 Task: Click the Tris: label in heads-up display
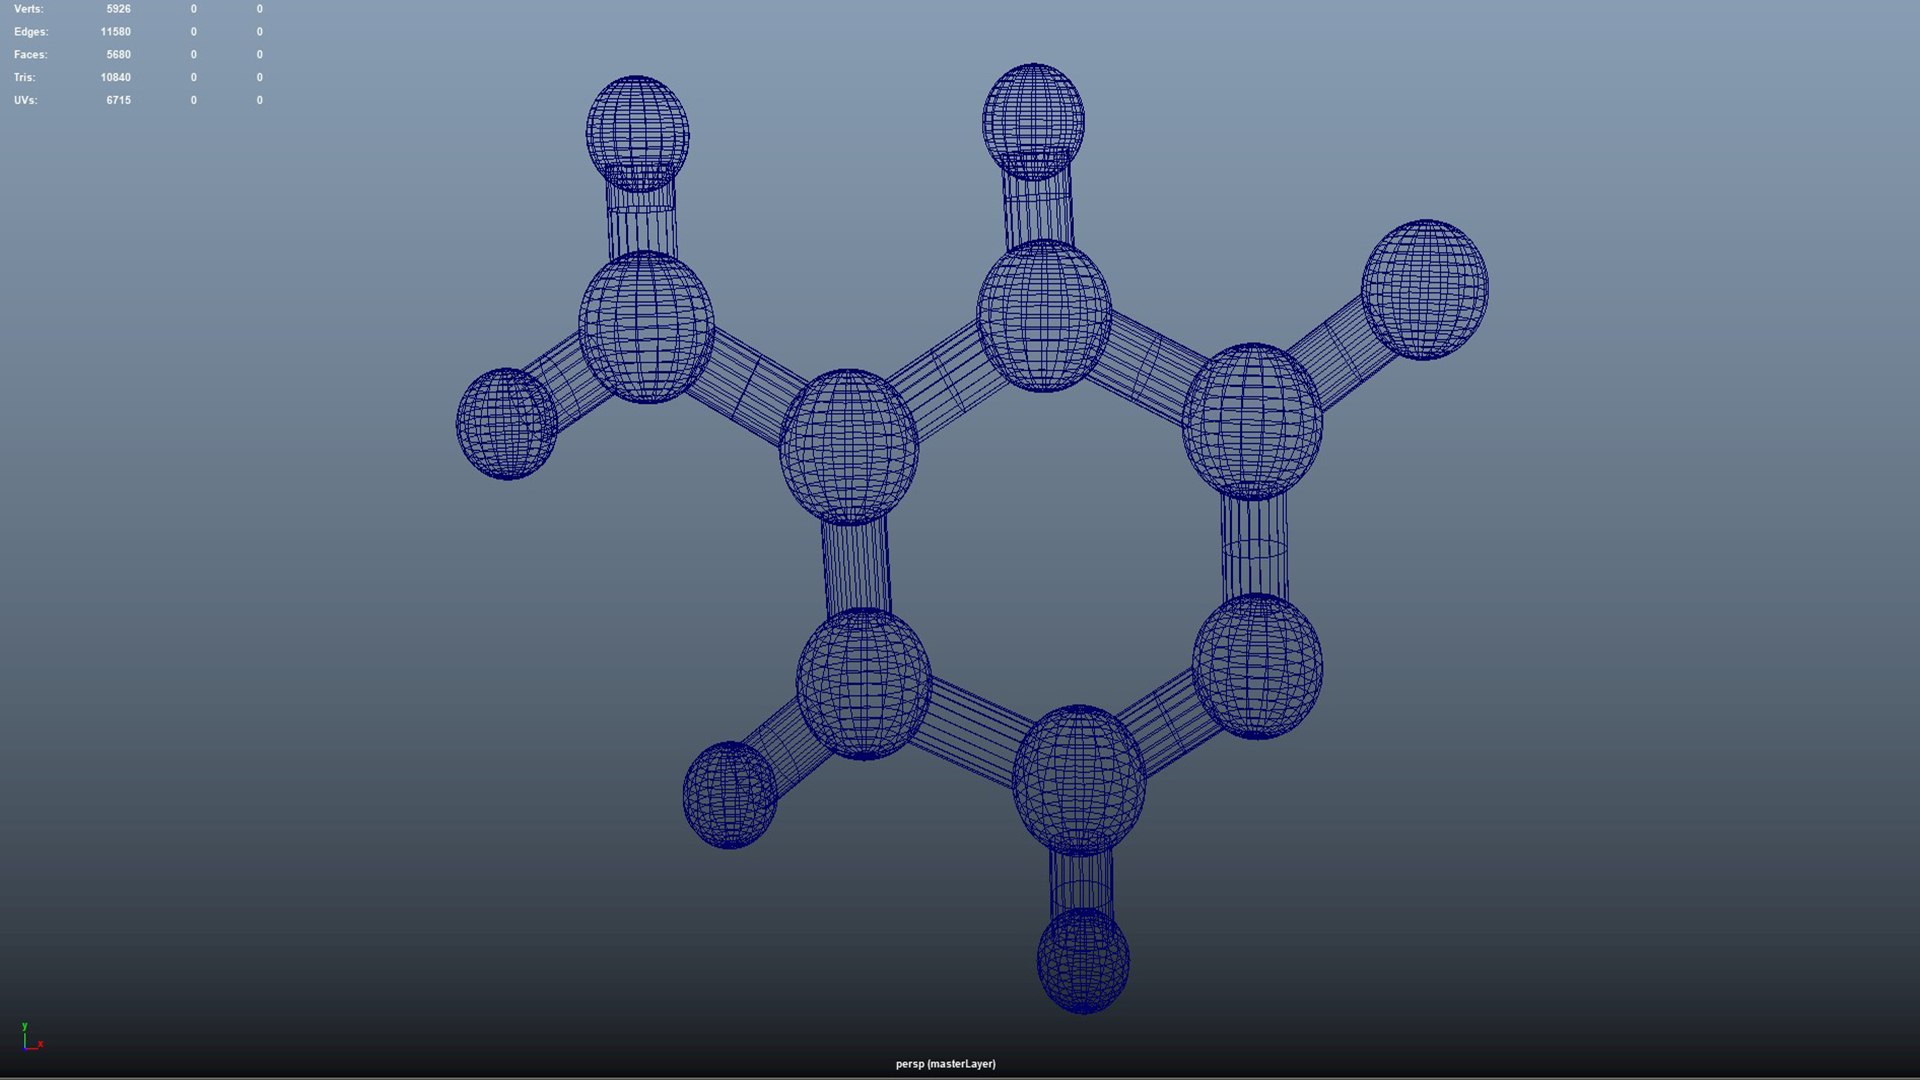[25, 77]
